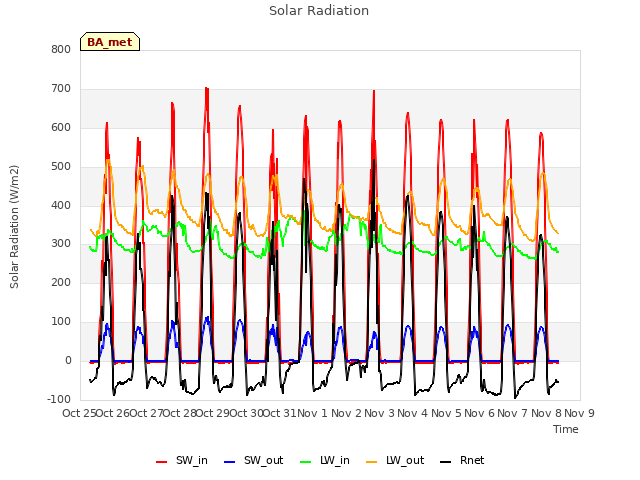This screenshot has width=640, height=480.
Task: Click the green LW_in legend swatch
Action: [306, 462]
